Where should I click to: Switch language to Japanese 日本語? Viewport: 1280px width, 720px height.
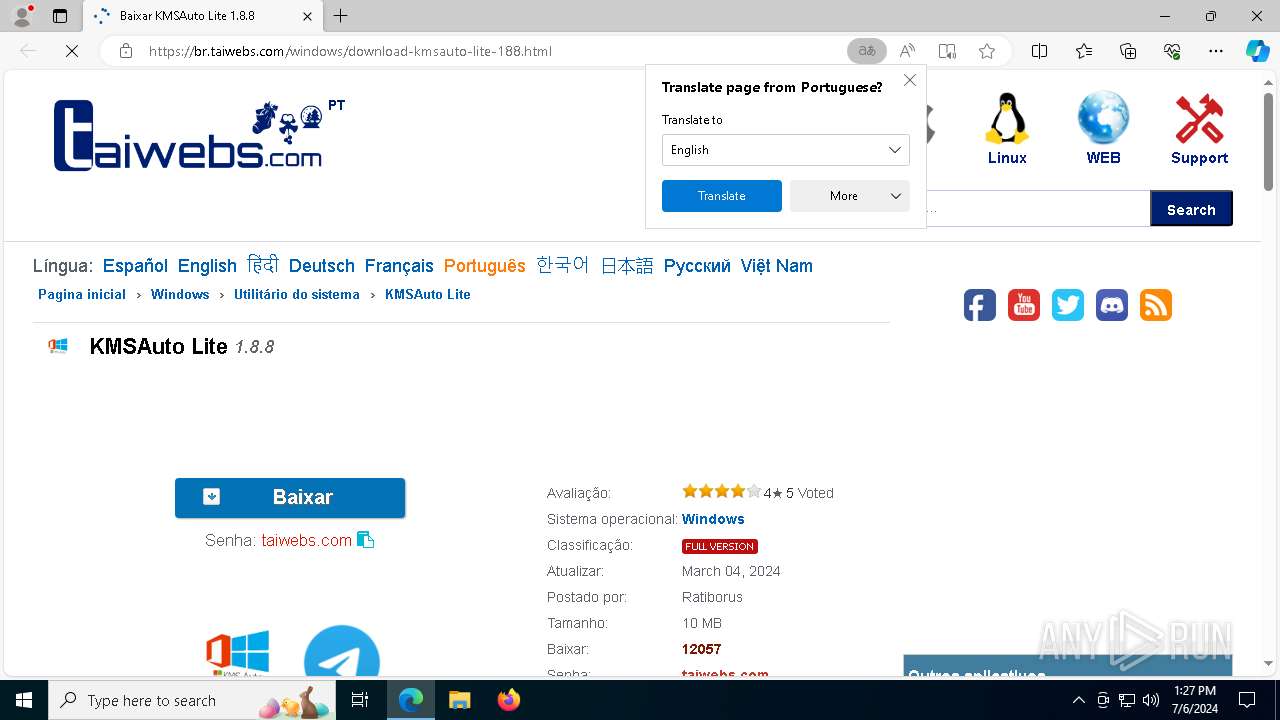click(627, 266)
